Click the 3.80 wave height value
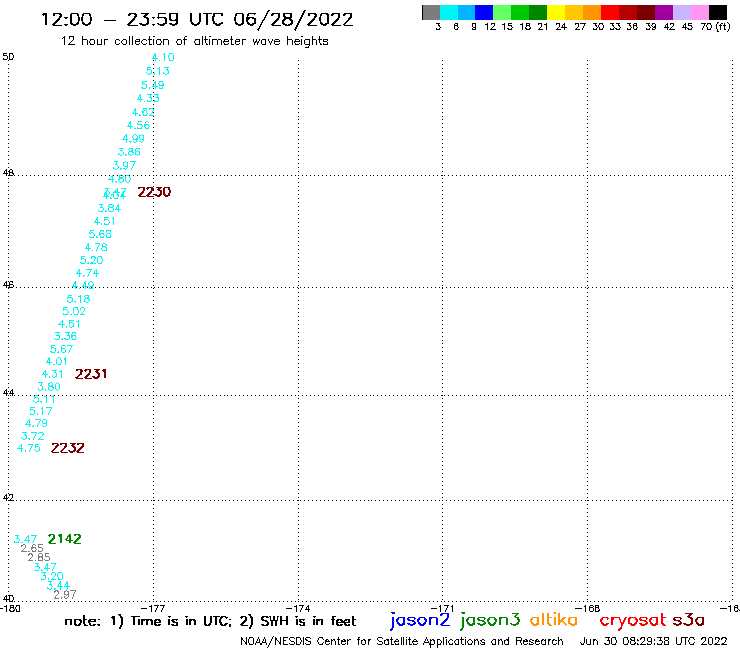This screenshot has width=740, height=650. click(49, 387)
